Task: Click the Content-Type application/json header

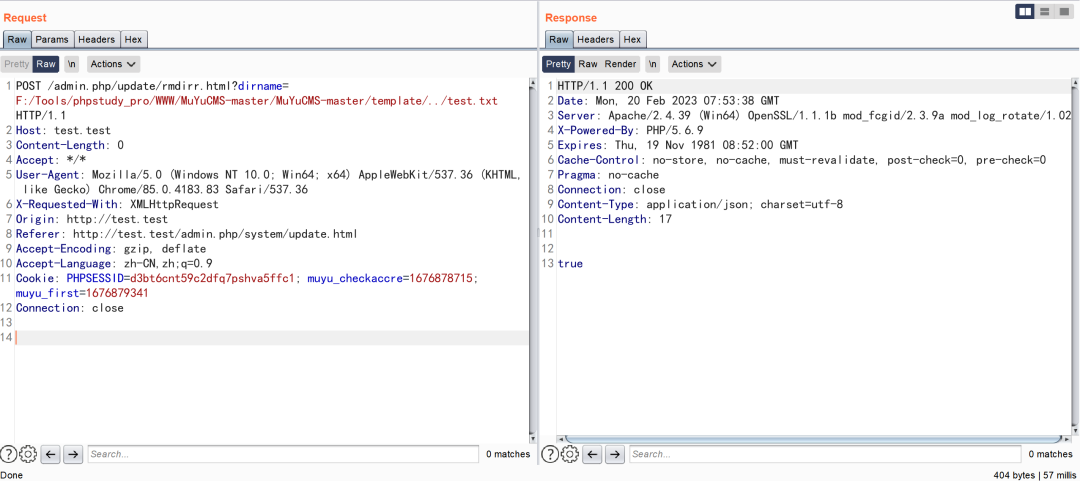Action: coord(700,204)
